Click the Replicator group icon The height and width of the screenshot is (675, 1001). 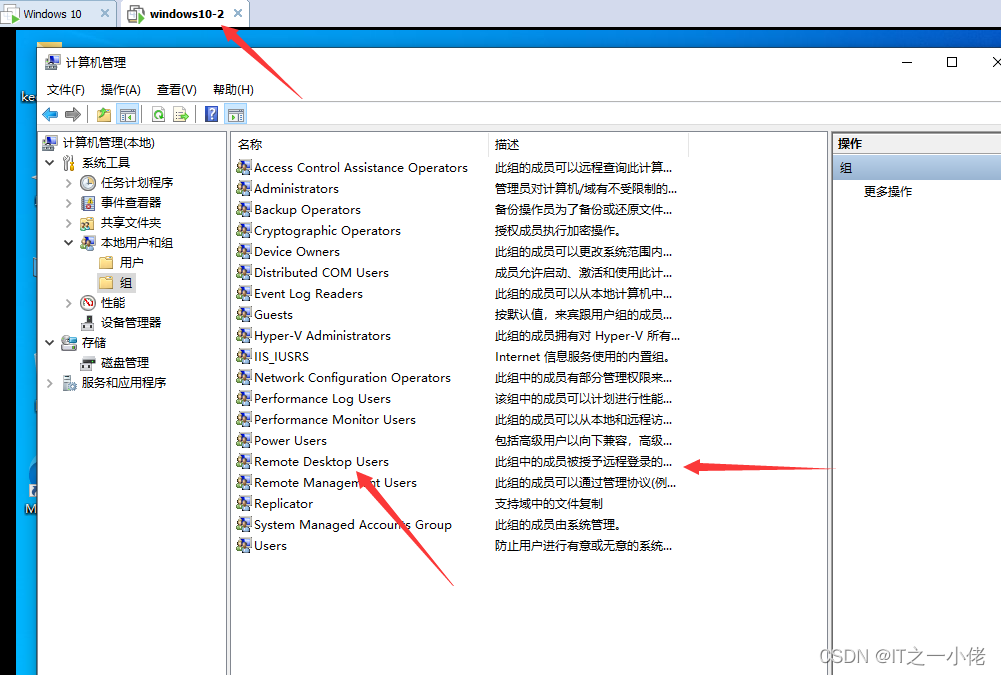click(x=243, y=503)
